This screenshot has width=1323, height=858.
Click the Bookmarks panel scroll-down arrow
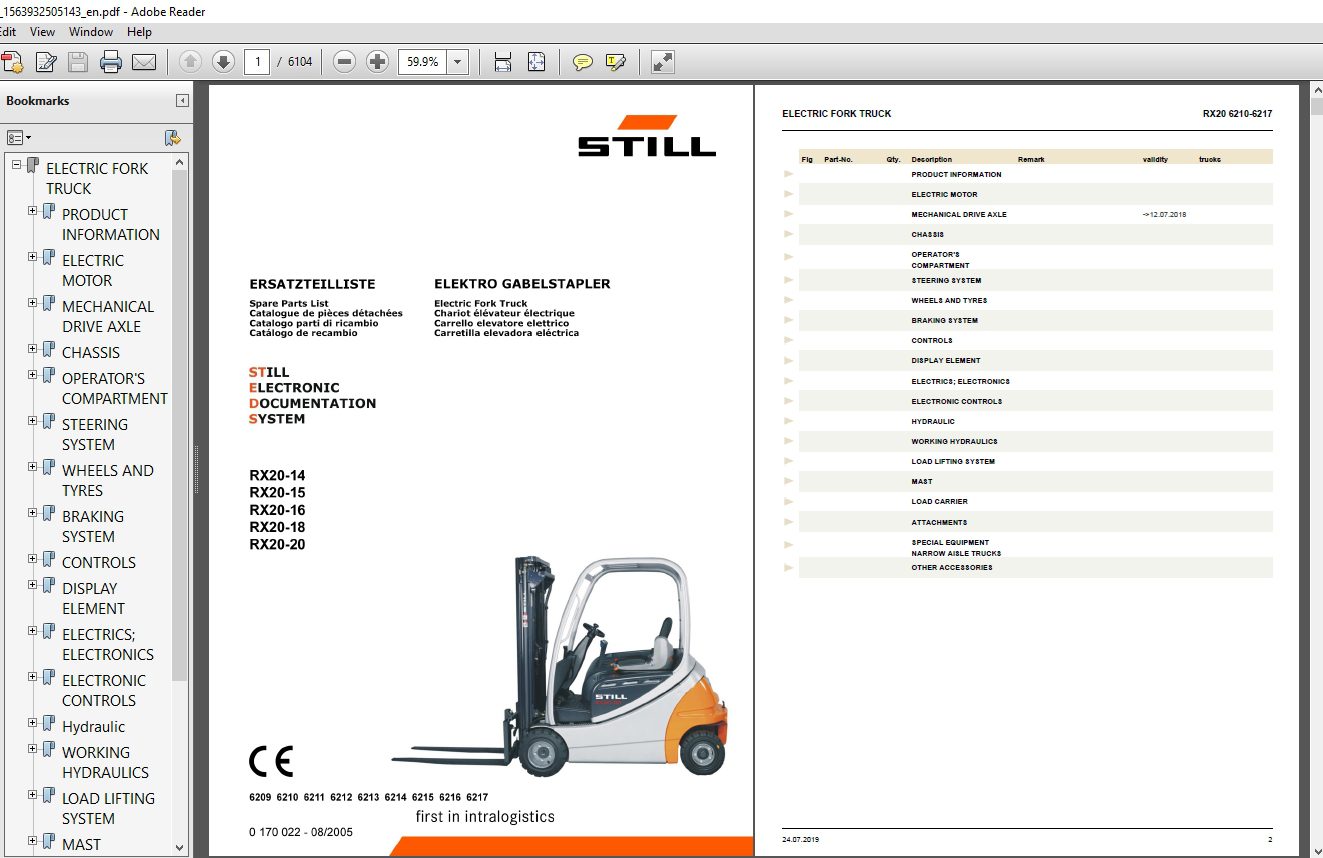(180, 847)
